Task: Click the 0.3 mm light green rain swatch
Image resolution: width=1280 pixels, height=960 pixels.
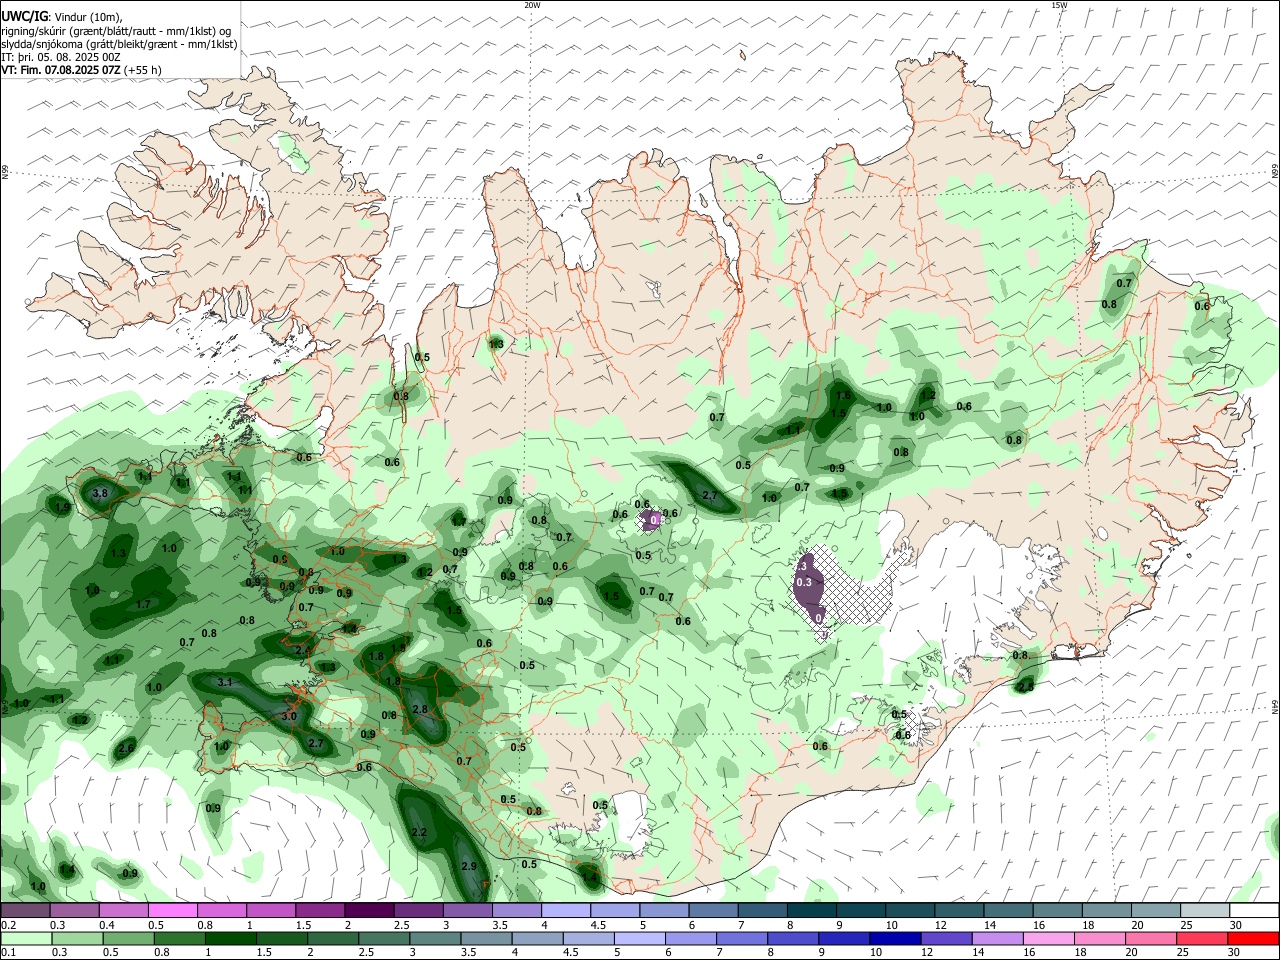Action: click(76, 938)
